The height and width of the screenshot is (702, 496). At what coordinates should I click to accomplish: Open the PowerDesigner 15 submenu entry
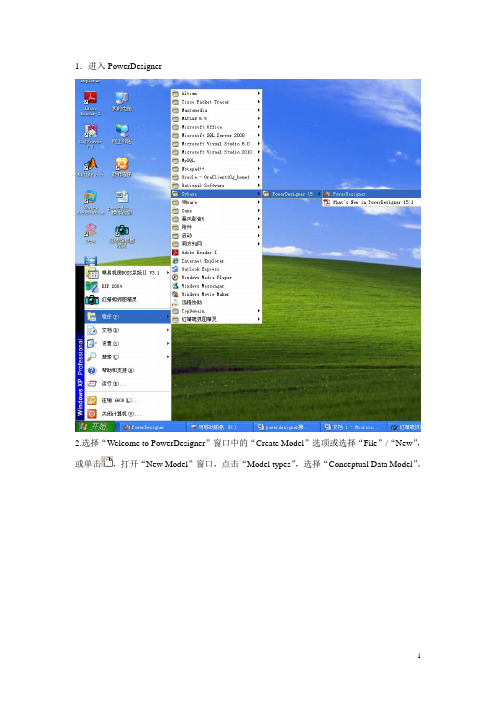pyautogui.click(x=292, y=194)
